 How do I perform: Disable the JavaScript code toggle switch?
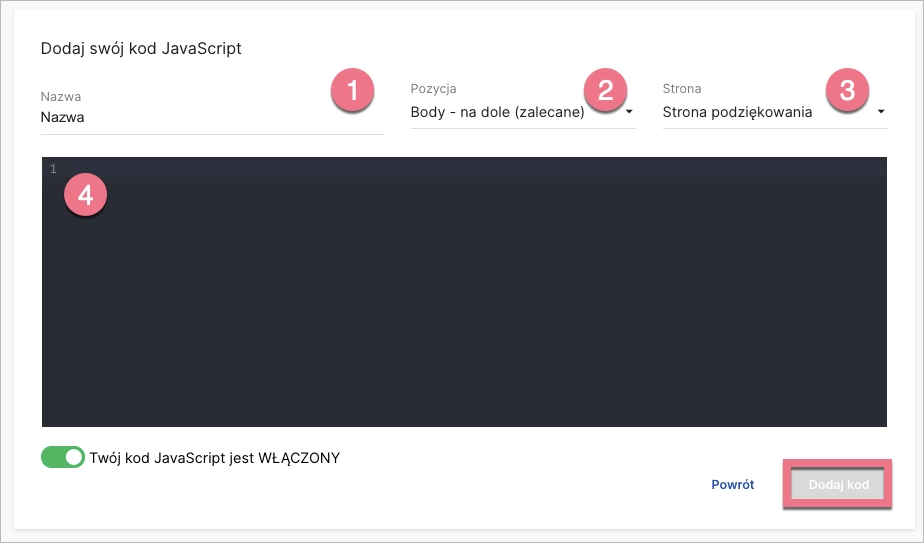[x=63, y=457]
